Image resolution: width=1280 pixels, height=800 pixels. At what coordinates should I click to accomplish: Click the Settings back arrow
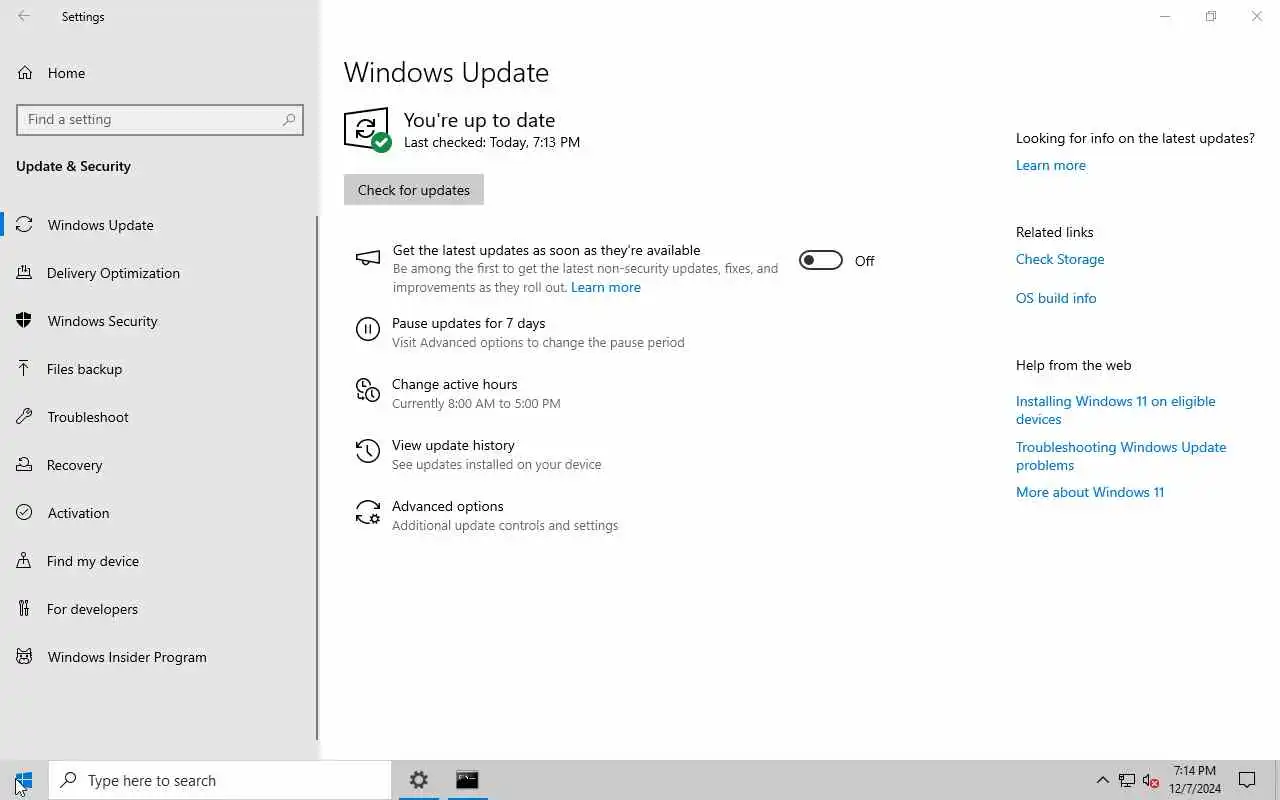pyautogui.click(x=24, y=16)
